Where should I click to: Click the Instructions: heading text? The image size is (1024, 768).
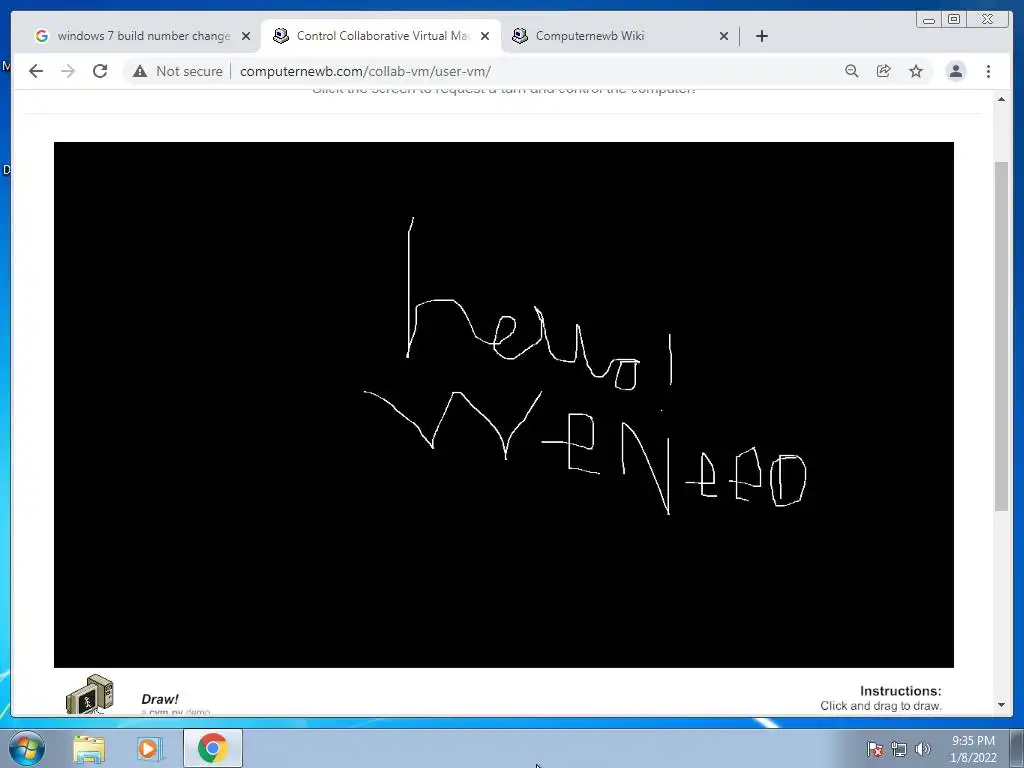click(x=901, y=691)
